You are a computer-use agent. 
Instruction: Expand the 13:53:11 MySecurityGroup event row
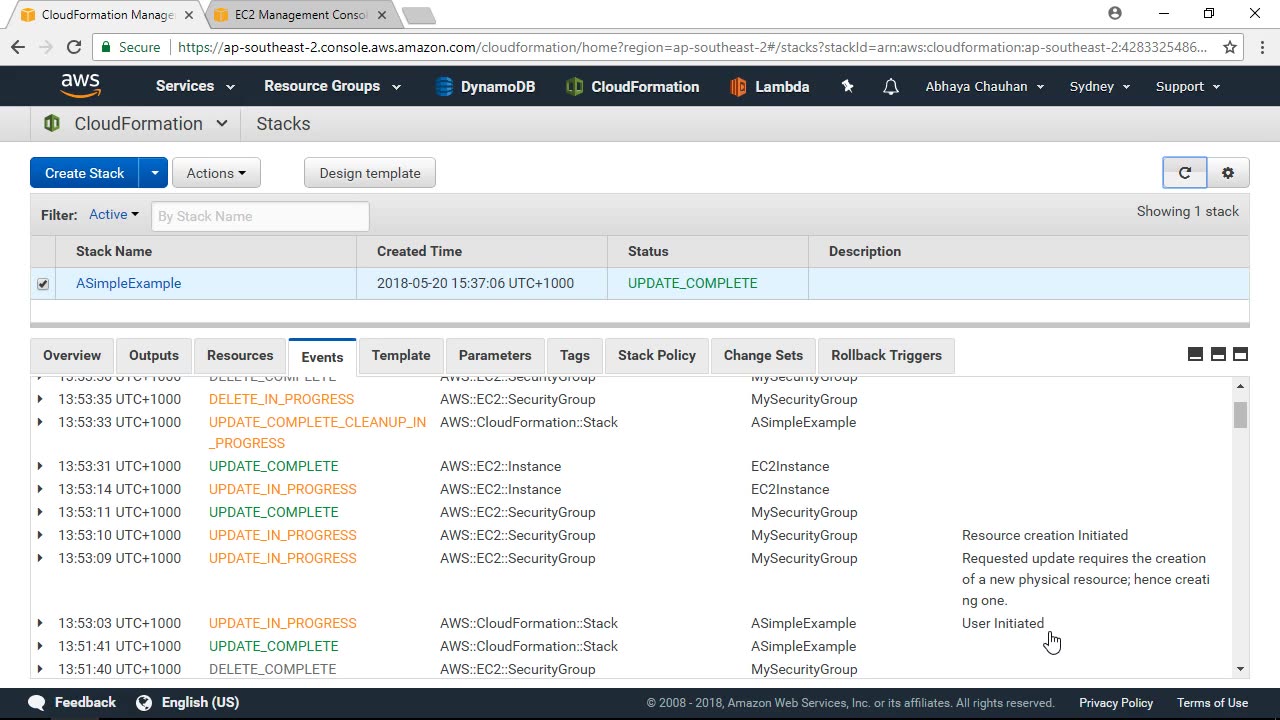(40, 512)
